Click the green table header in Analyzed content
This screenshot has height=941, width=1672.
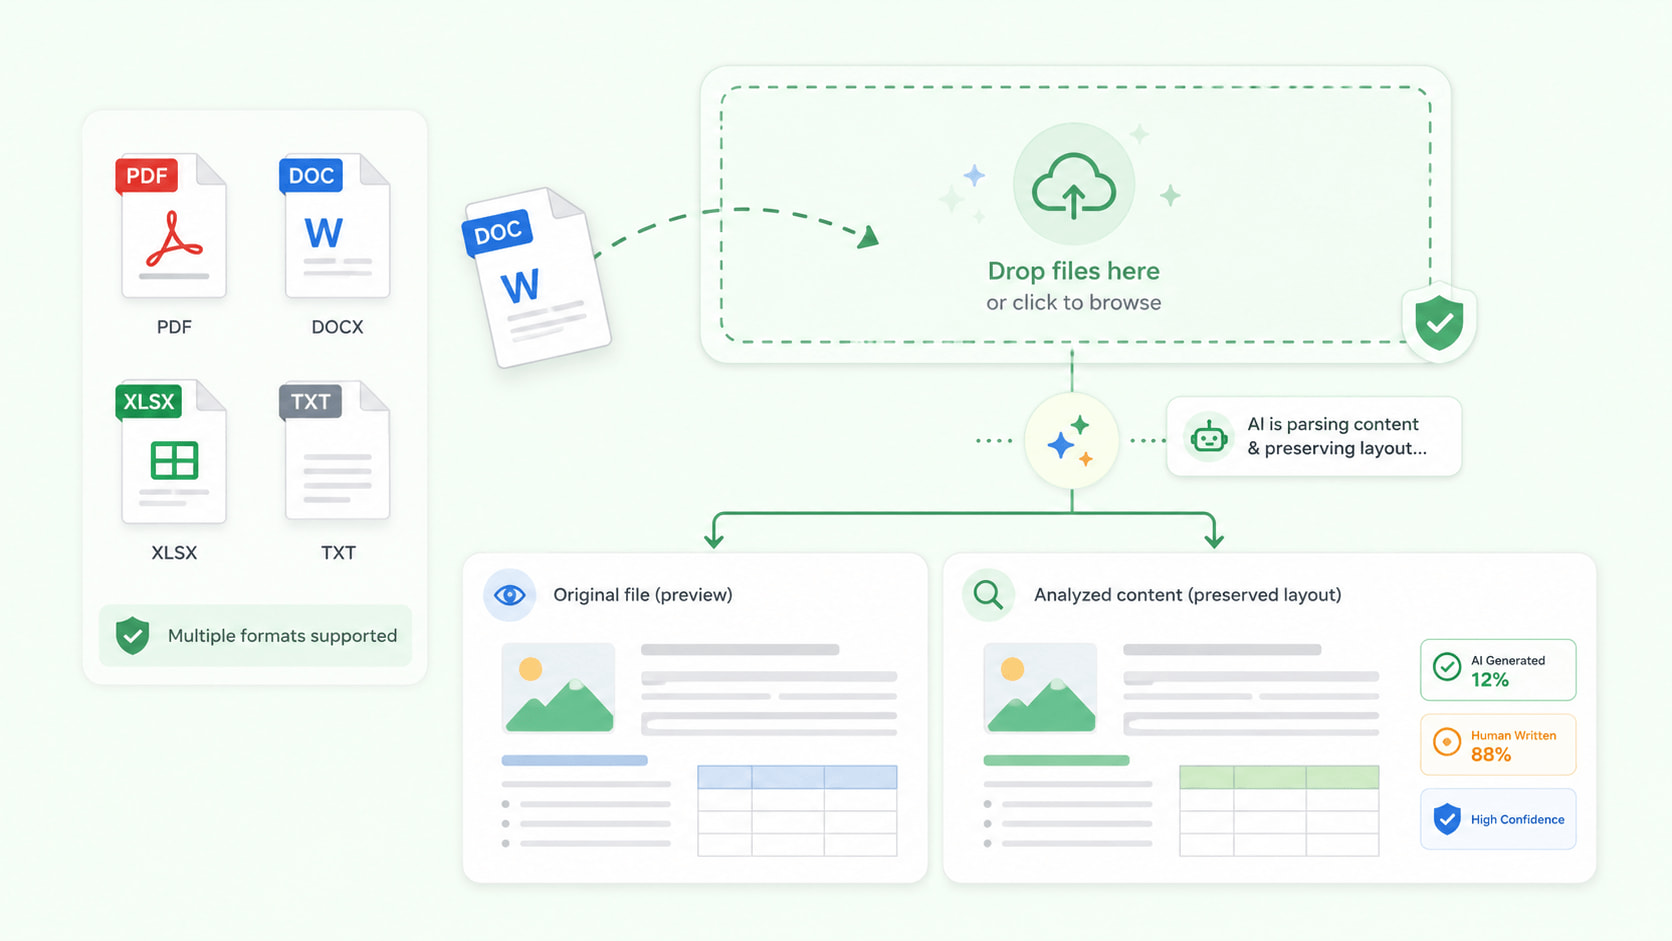(x=1279, y=777)
